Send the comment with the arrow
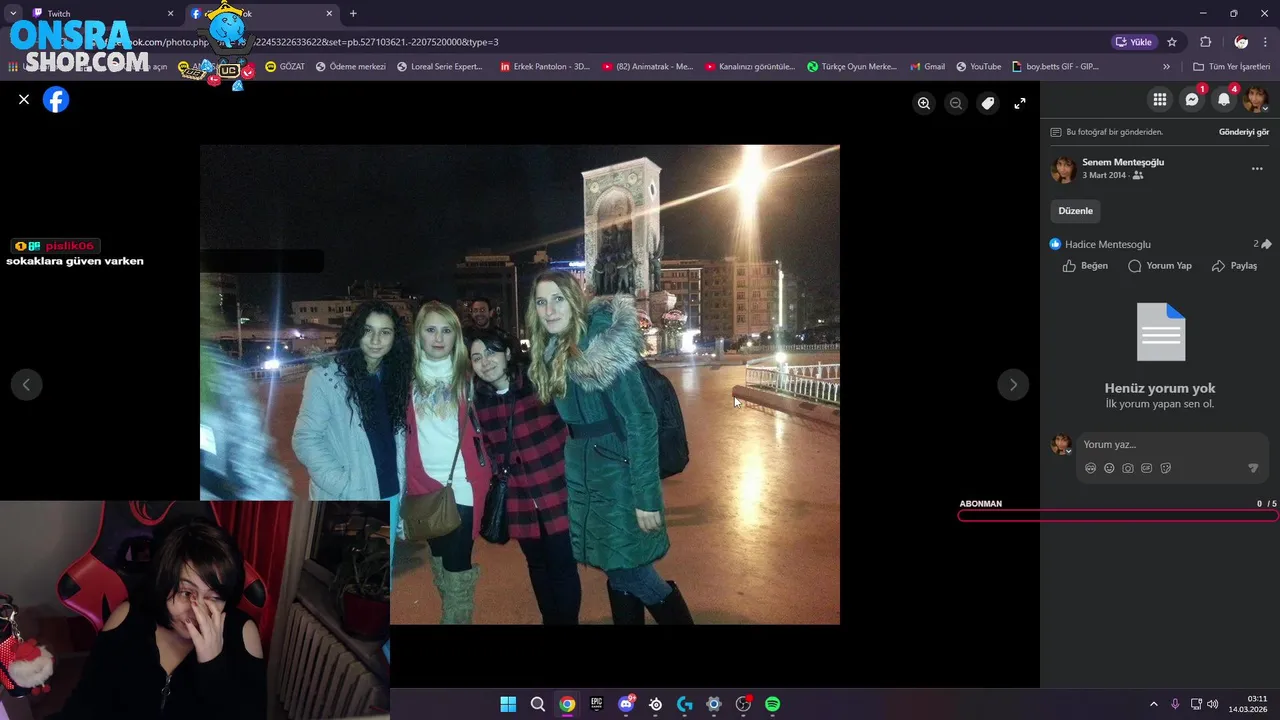The image size is (1280, 720). pyautogui.click(x=1253, y=468)
